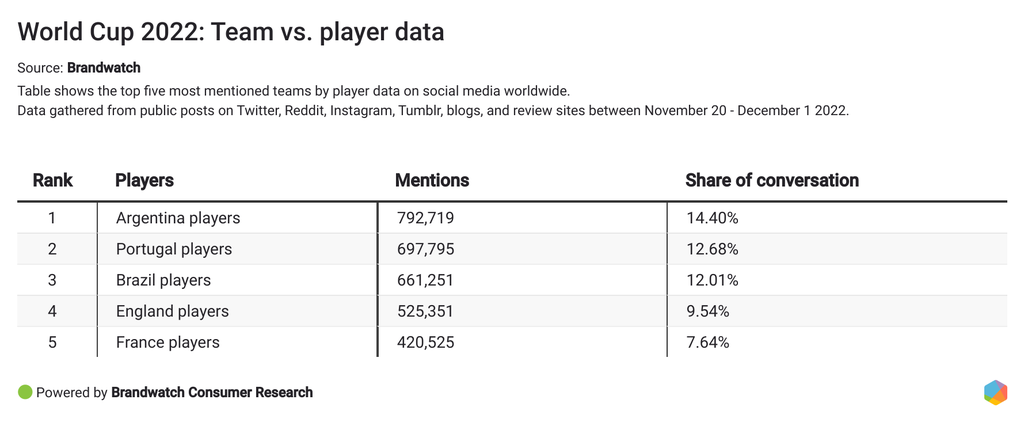Click rank number 3 cell
Viewport: 1024px width, 426px height.
(53, 280)
